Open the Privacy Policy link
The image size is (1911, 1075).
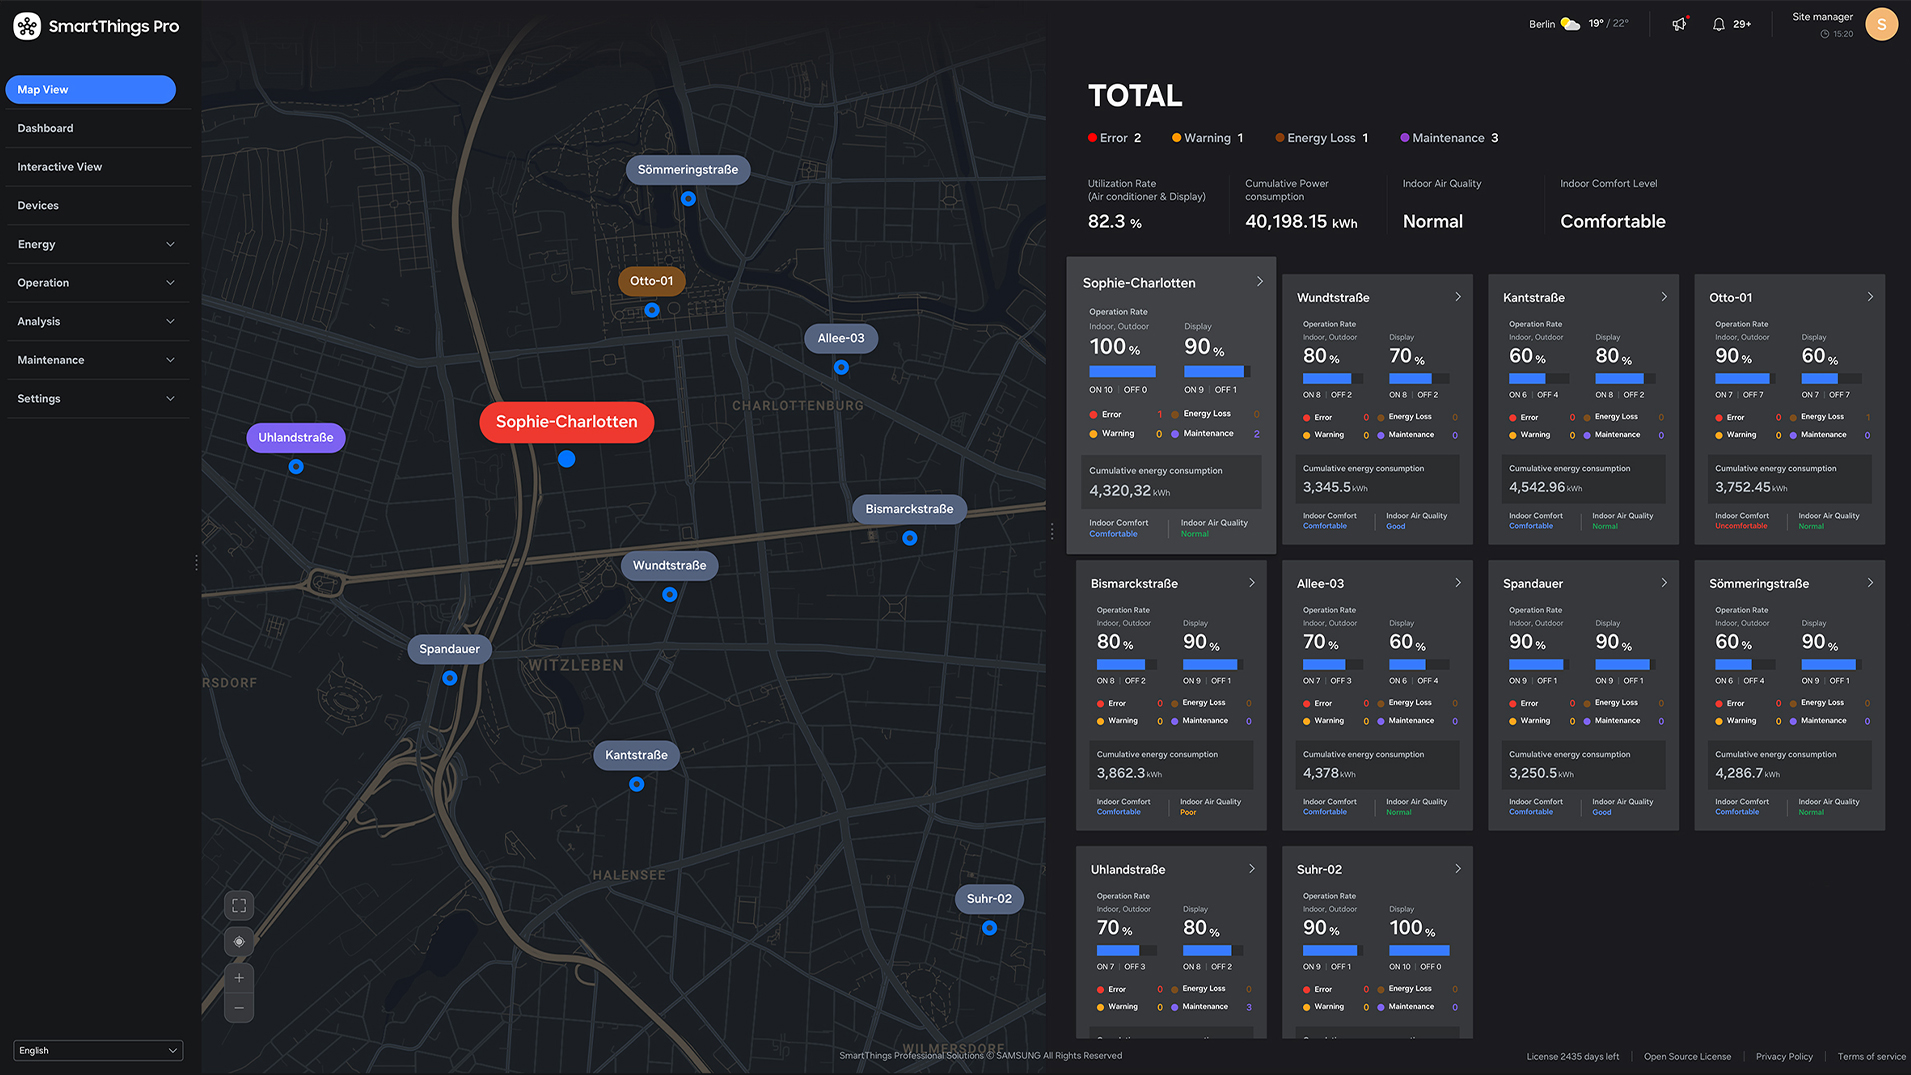(x=1784, y=1057)
